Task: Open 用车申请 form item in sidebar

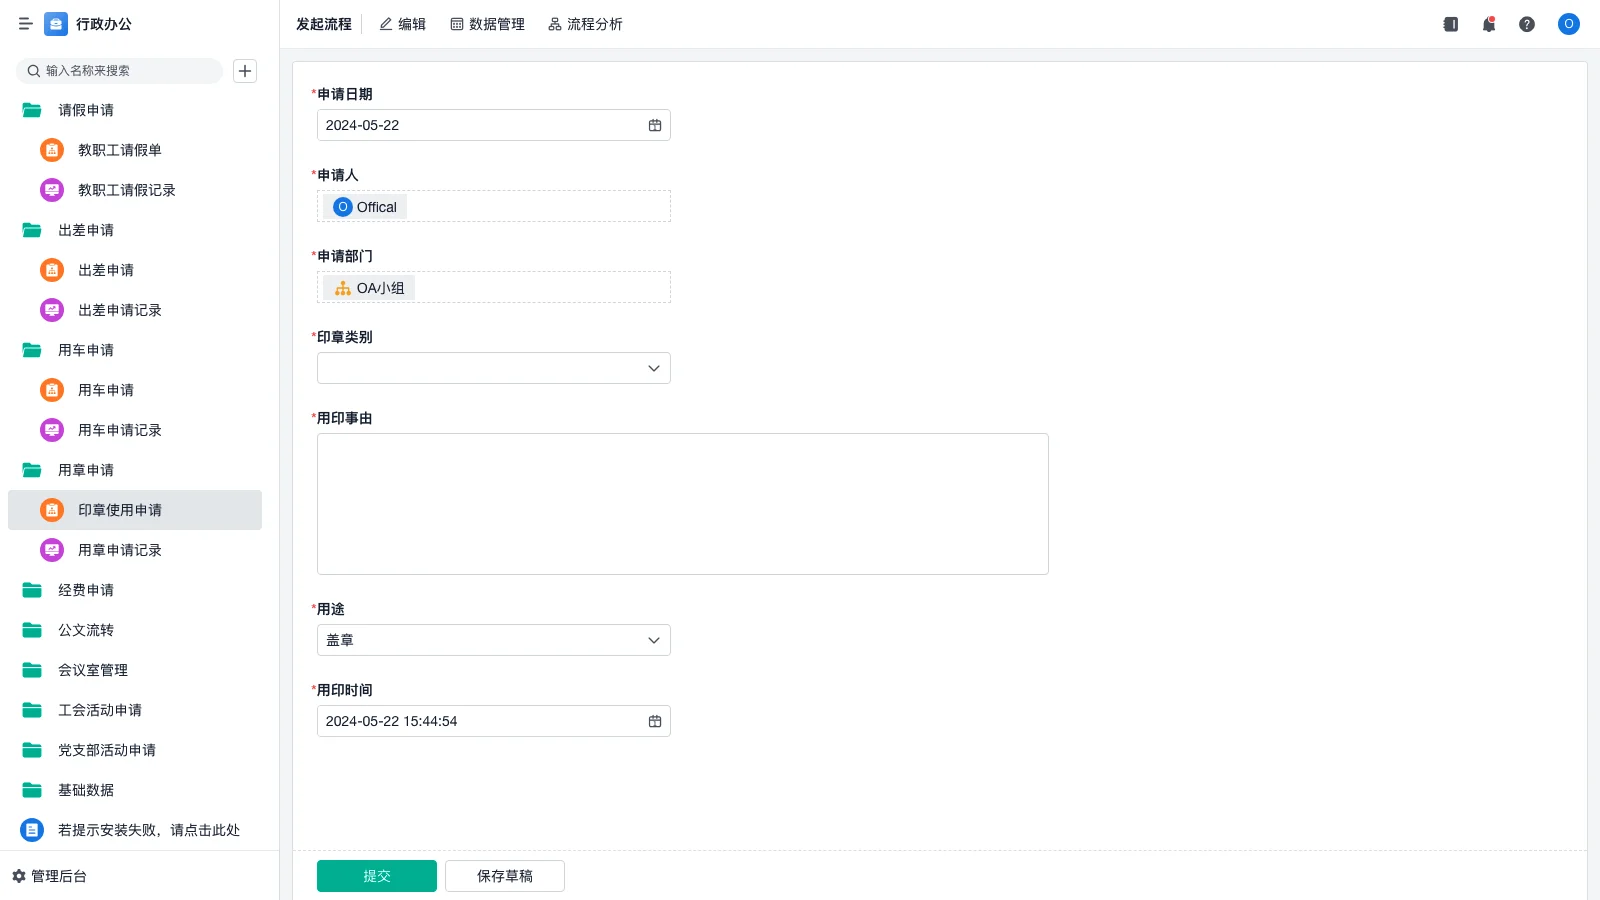Action: pos(135,390)
